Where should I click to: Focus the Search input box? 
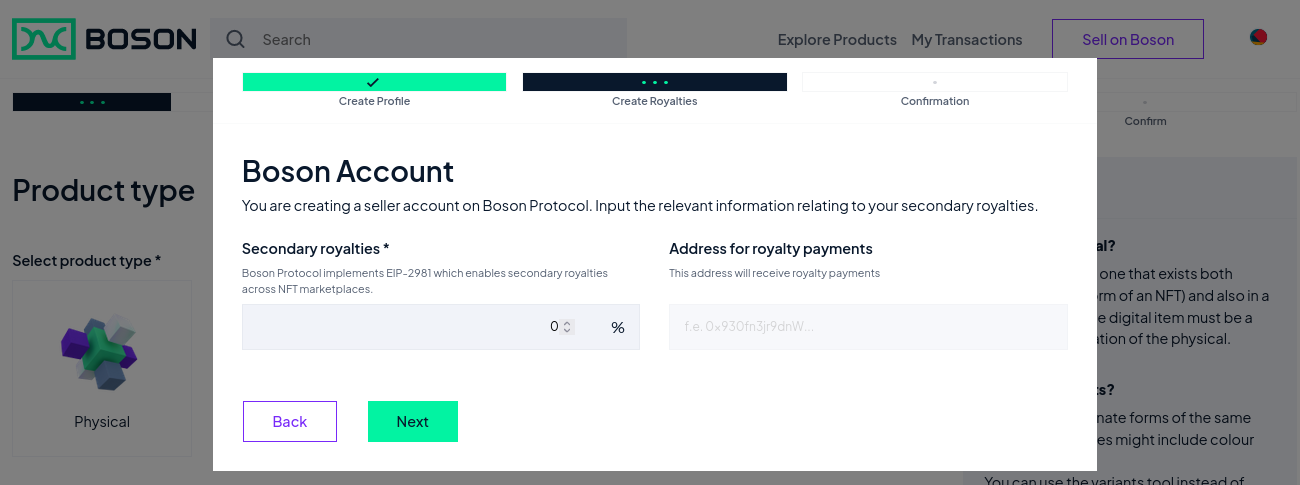pos(430,40)
